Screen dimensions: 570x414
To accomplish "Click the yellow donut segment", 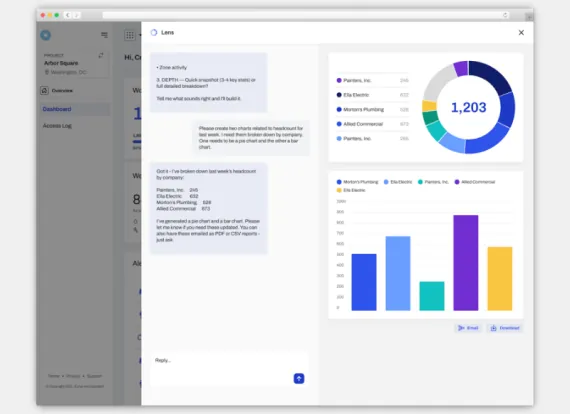I will point(429,106).
